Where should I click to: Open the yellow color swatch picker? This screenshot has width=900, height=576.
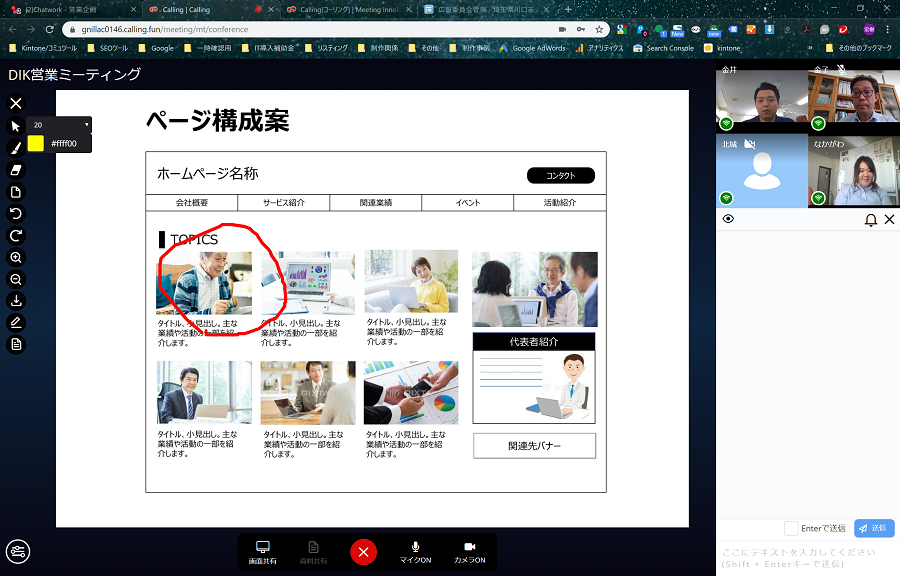click(x=36, y=143)
